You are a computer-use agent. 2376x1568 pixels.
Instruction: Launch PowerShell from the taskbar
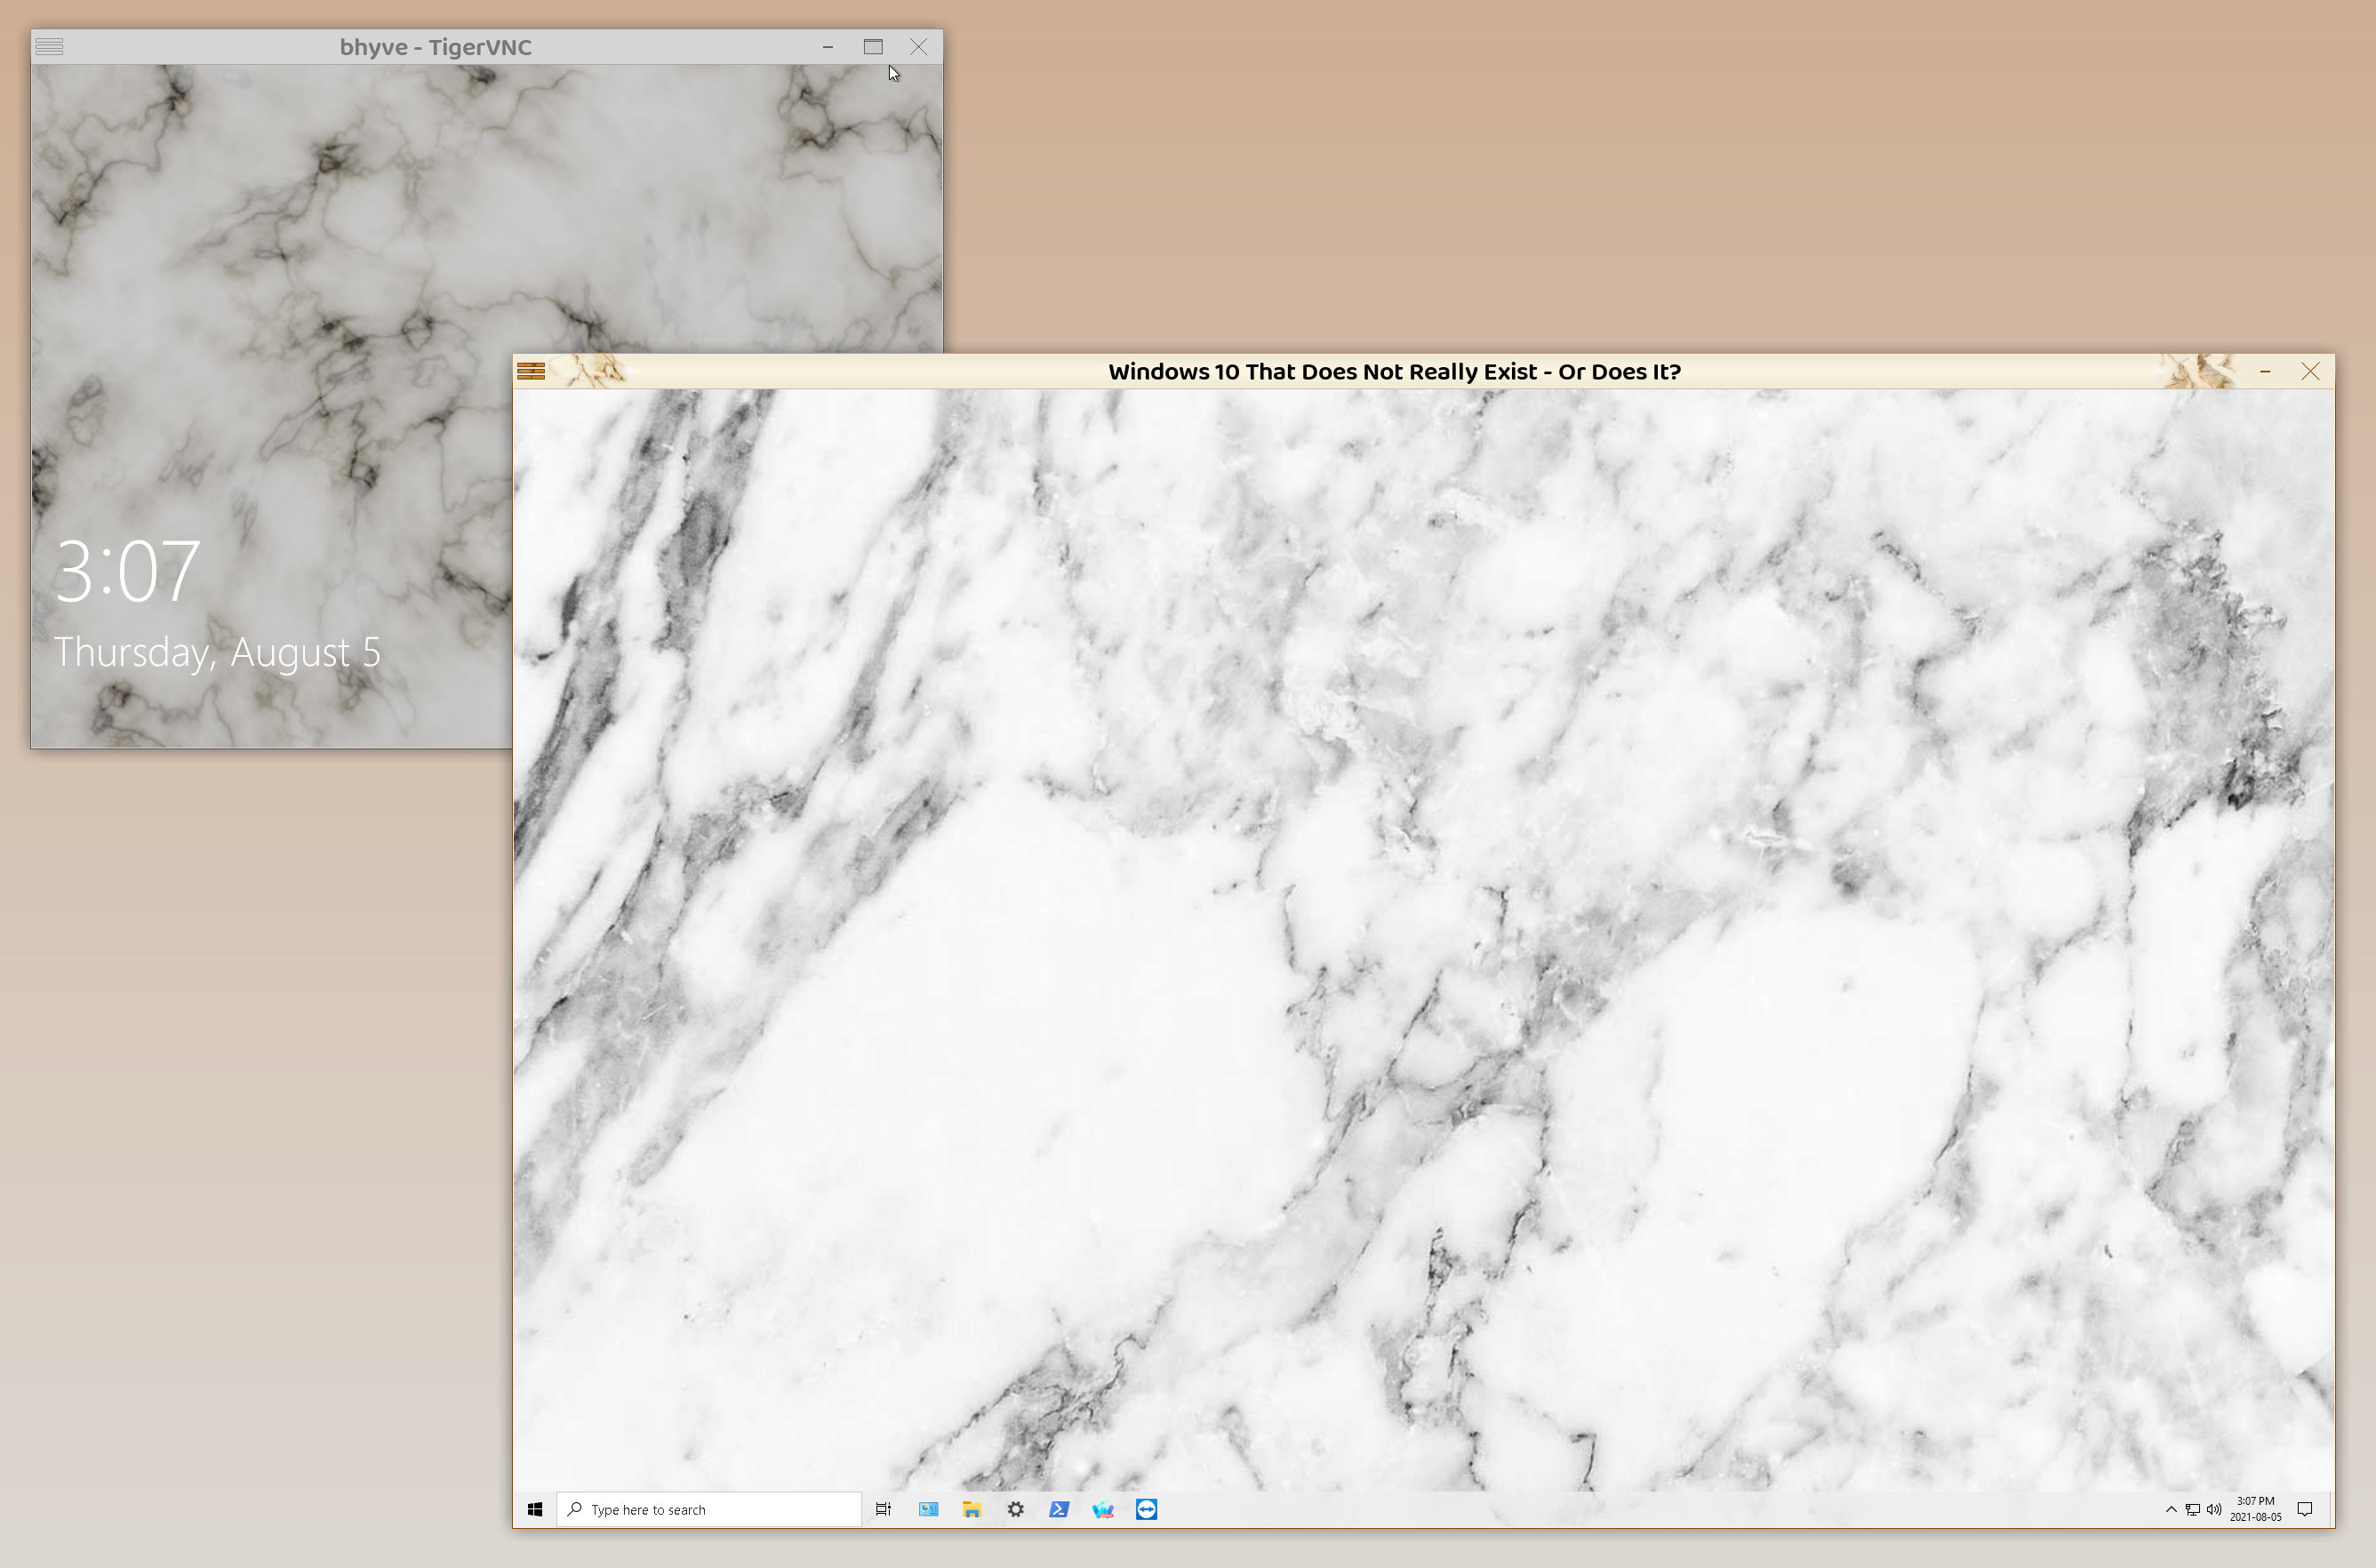click(1059, 1509)
